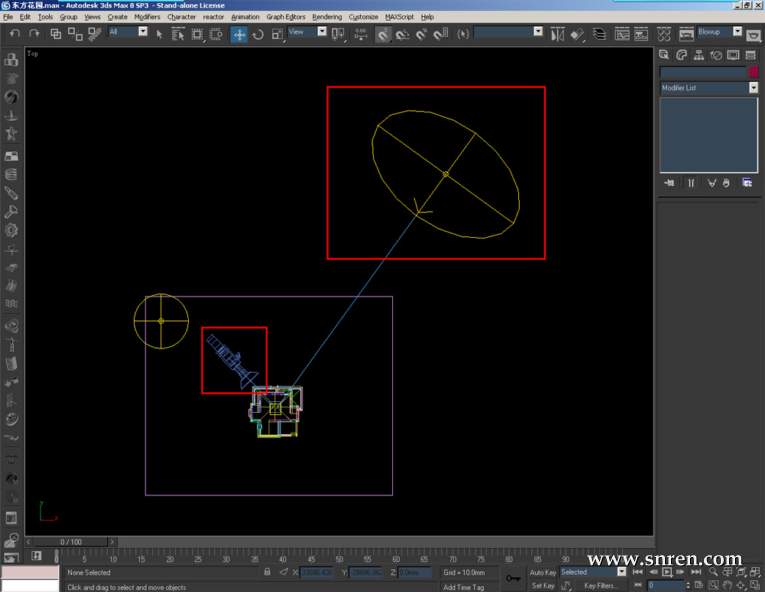Screen dimensions: 765x592
Task: Toggle 3D Snaps on toolbar
Action: pos(383,34)
